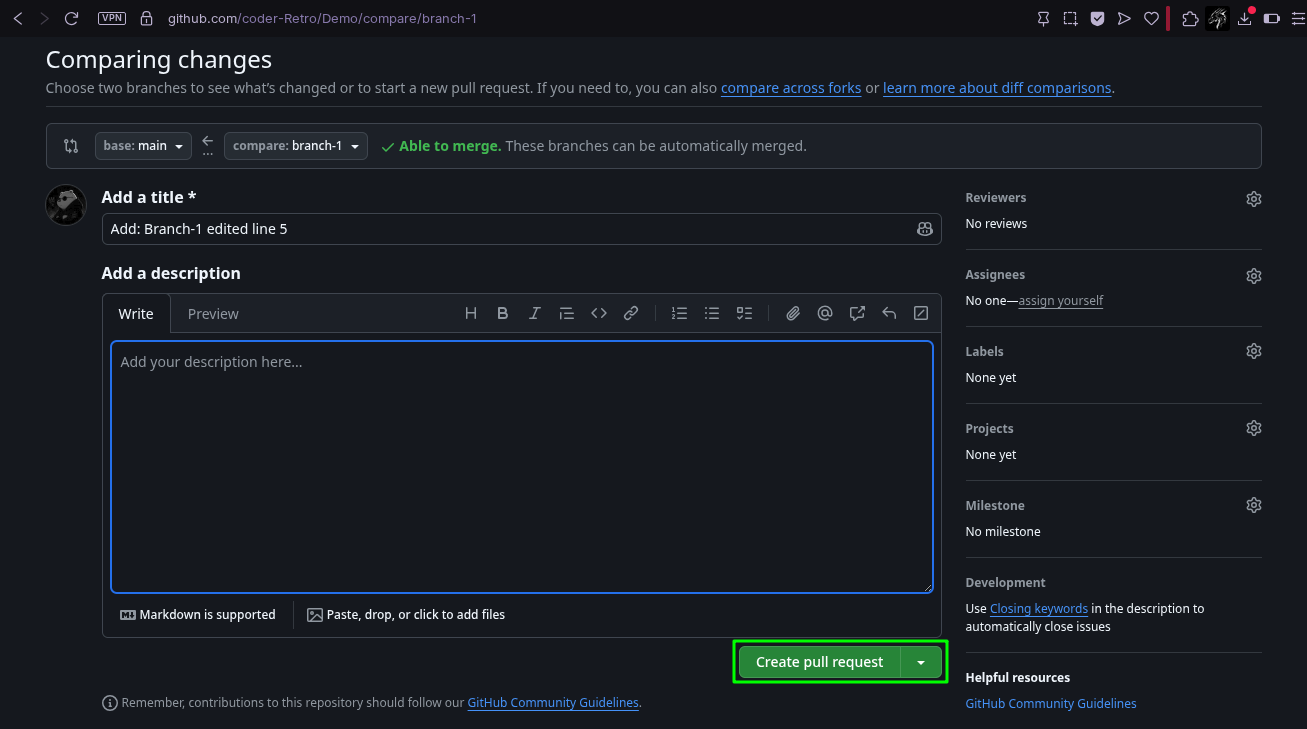The height and width of the screenshot is (729, 1307).
Task: Open compare across forks link
Action: point(791,88)
